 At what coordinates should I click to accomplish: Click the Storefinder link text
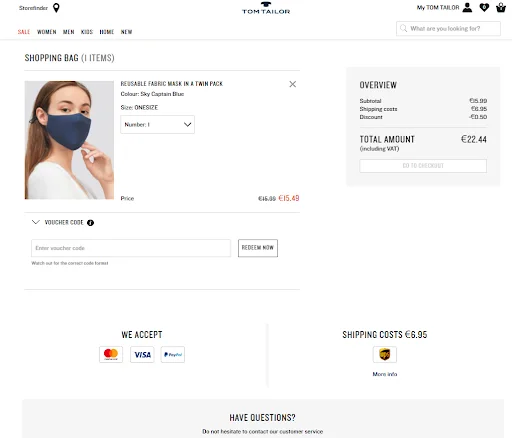point(33,8)
